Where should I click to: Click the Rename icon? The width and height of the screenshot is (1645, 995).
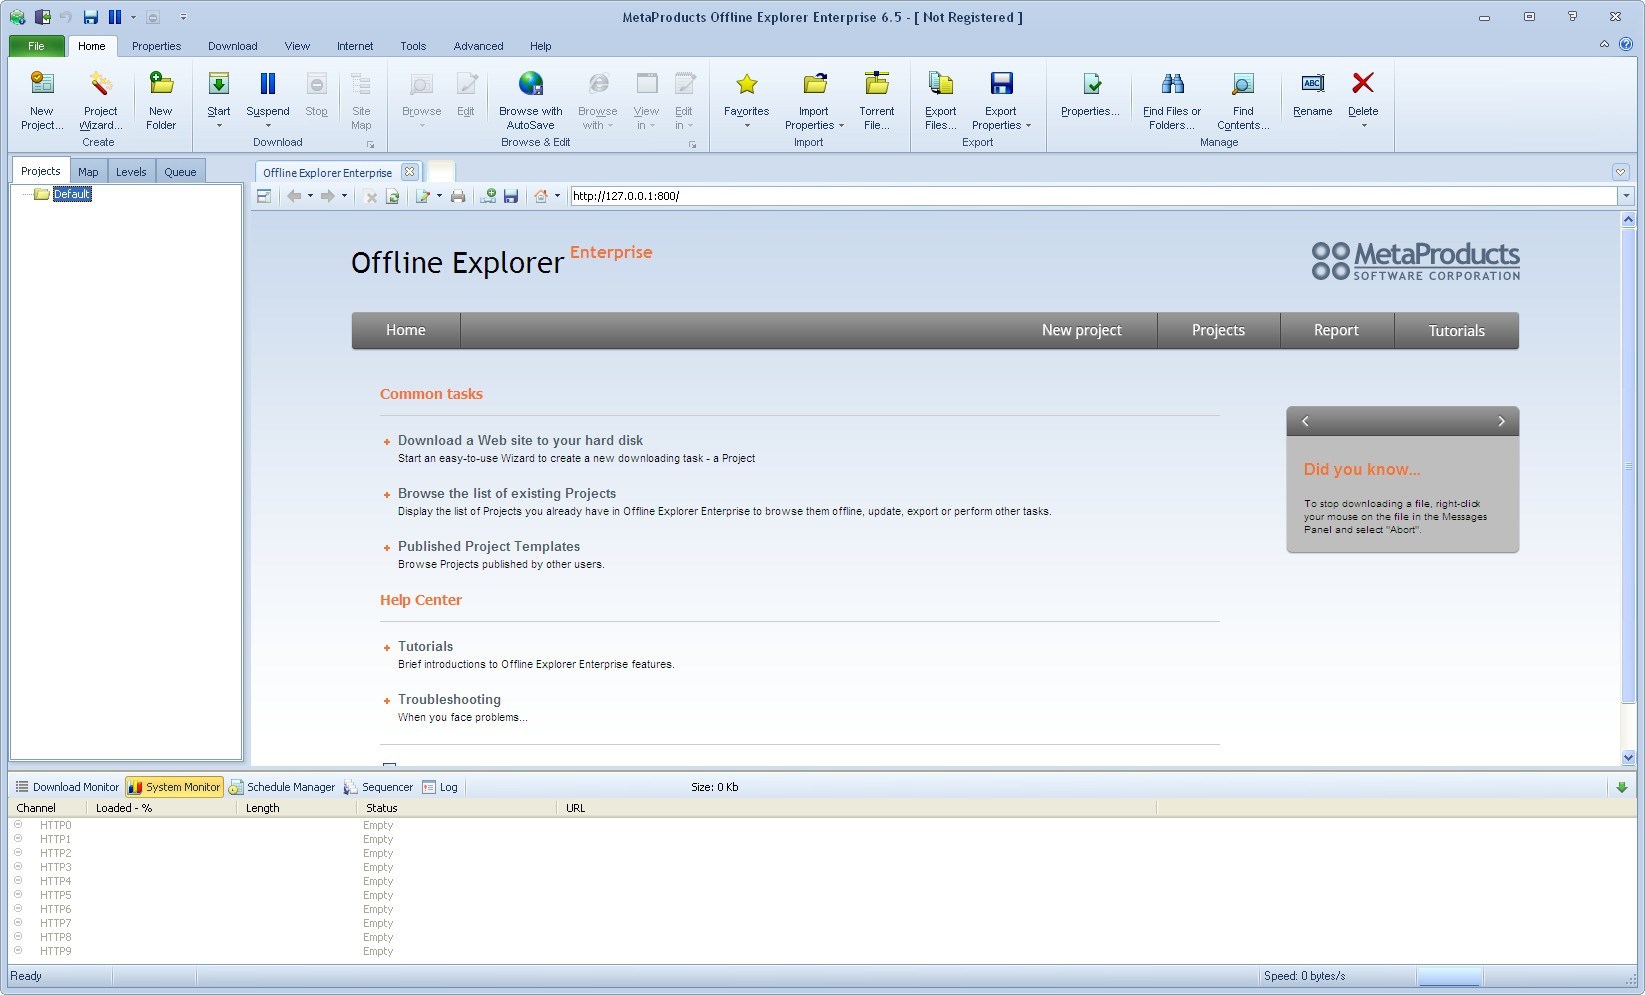(x=1312, y=84)
